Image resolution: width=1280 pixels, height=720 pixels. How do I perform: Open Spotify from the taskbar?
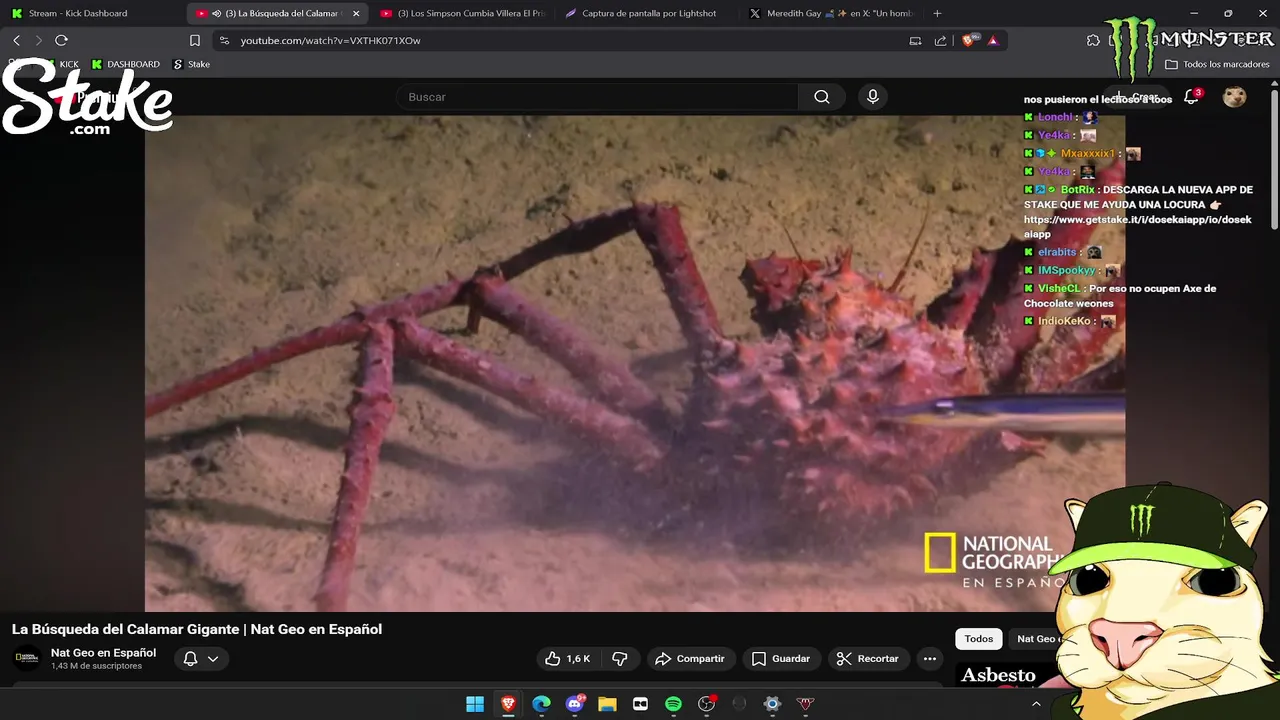tap(673, 704)
